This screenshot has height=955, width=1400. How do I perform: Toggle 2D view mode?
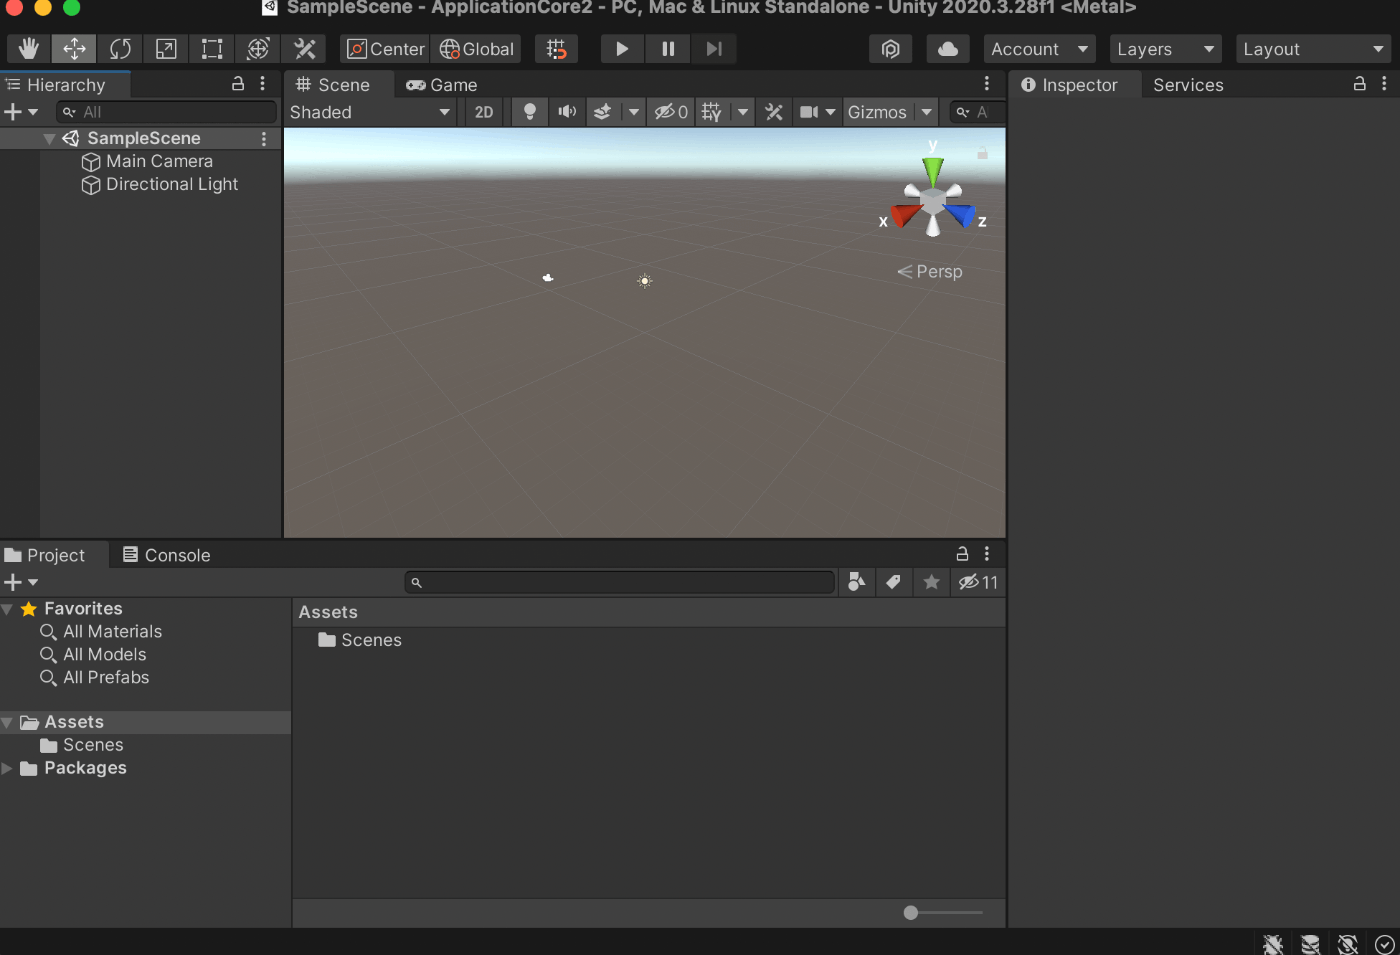click(484, 112)
